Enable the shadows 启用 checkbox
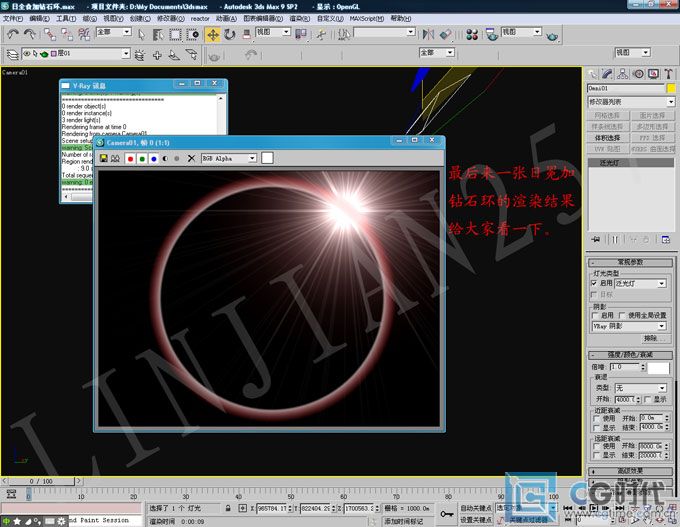 pos(595,315)
